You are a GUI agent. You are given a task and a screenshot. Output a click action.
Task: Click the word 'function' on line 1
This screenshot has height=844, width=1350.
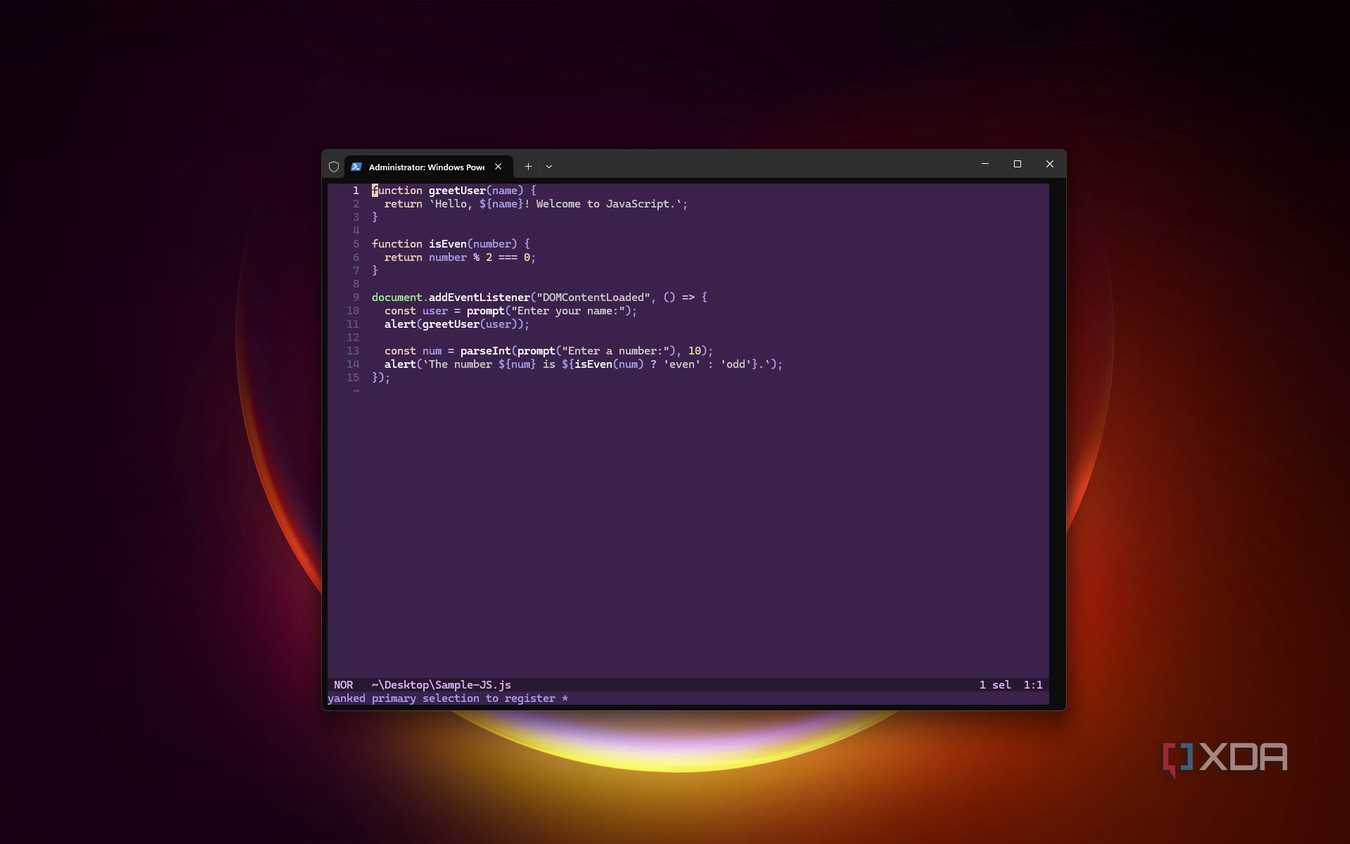pos(397,190)
